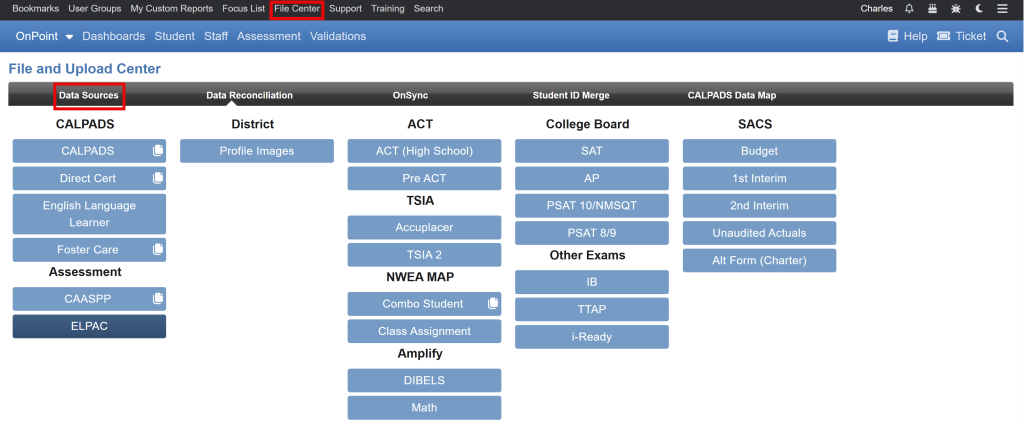Click the SAT button
The image size is (1024, 423).
[x=592, y=151]
